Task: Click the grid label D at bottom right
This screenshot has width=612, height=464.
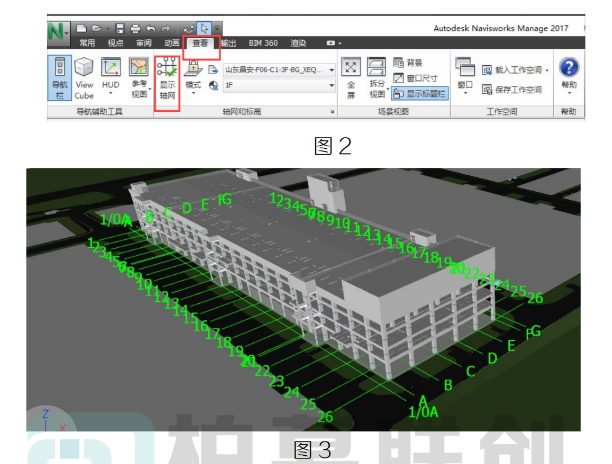Action: click(493, 358)
